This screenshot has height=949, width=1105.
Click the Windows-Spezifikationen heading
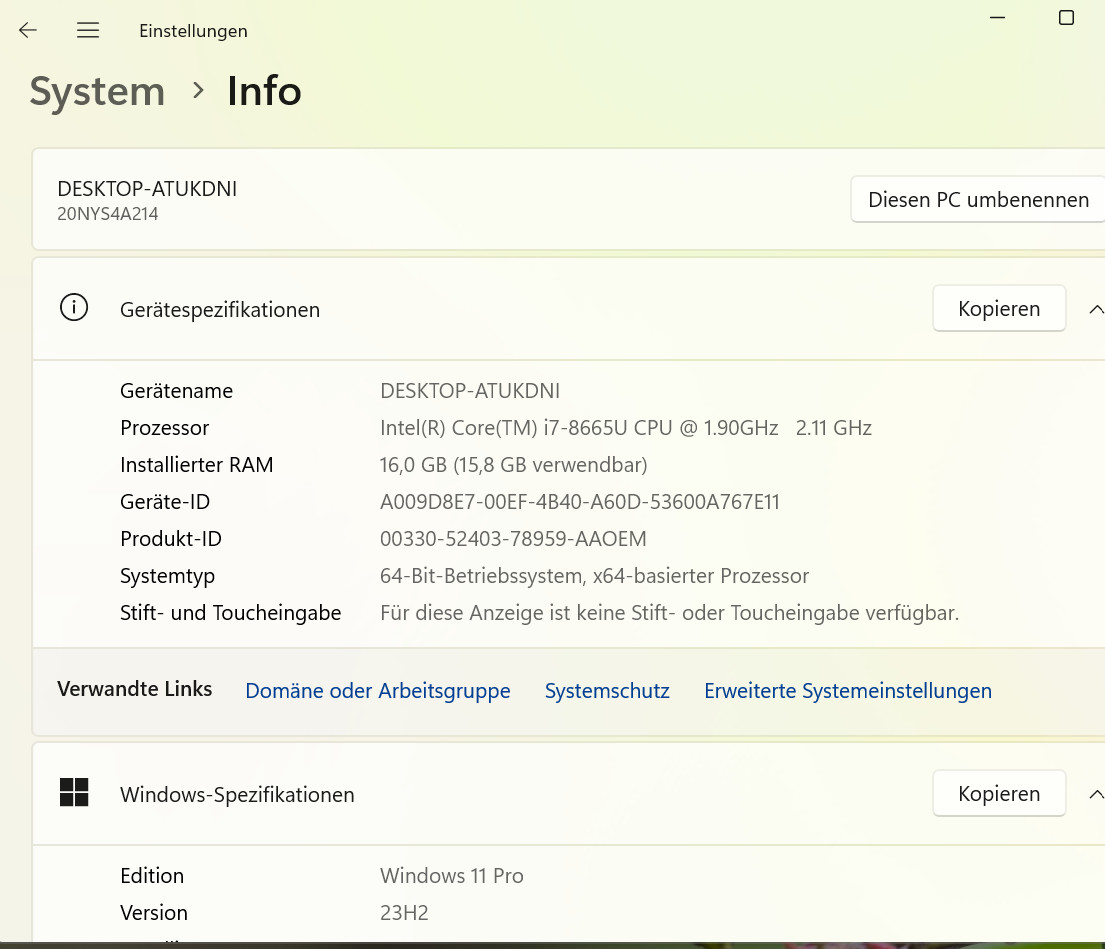pyautogui.click(x=237, y=795)
